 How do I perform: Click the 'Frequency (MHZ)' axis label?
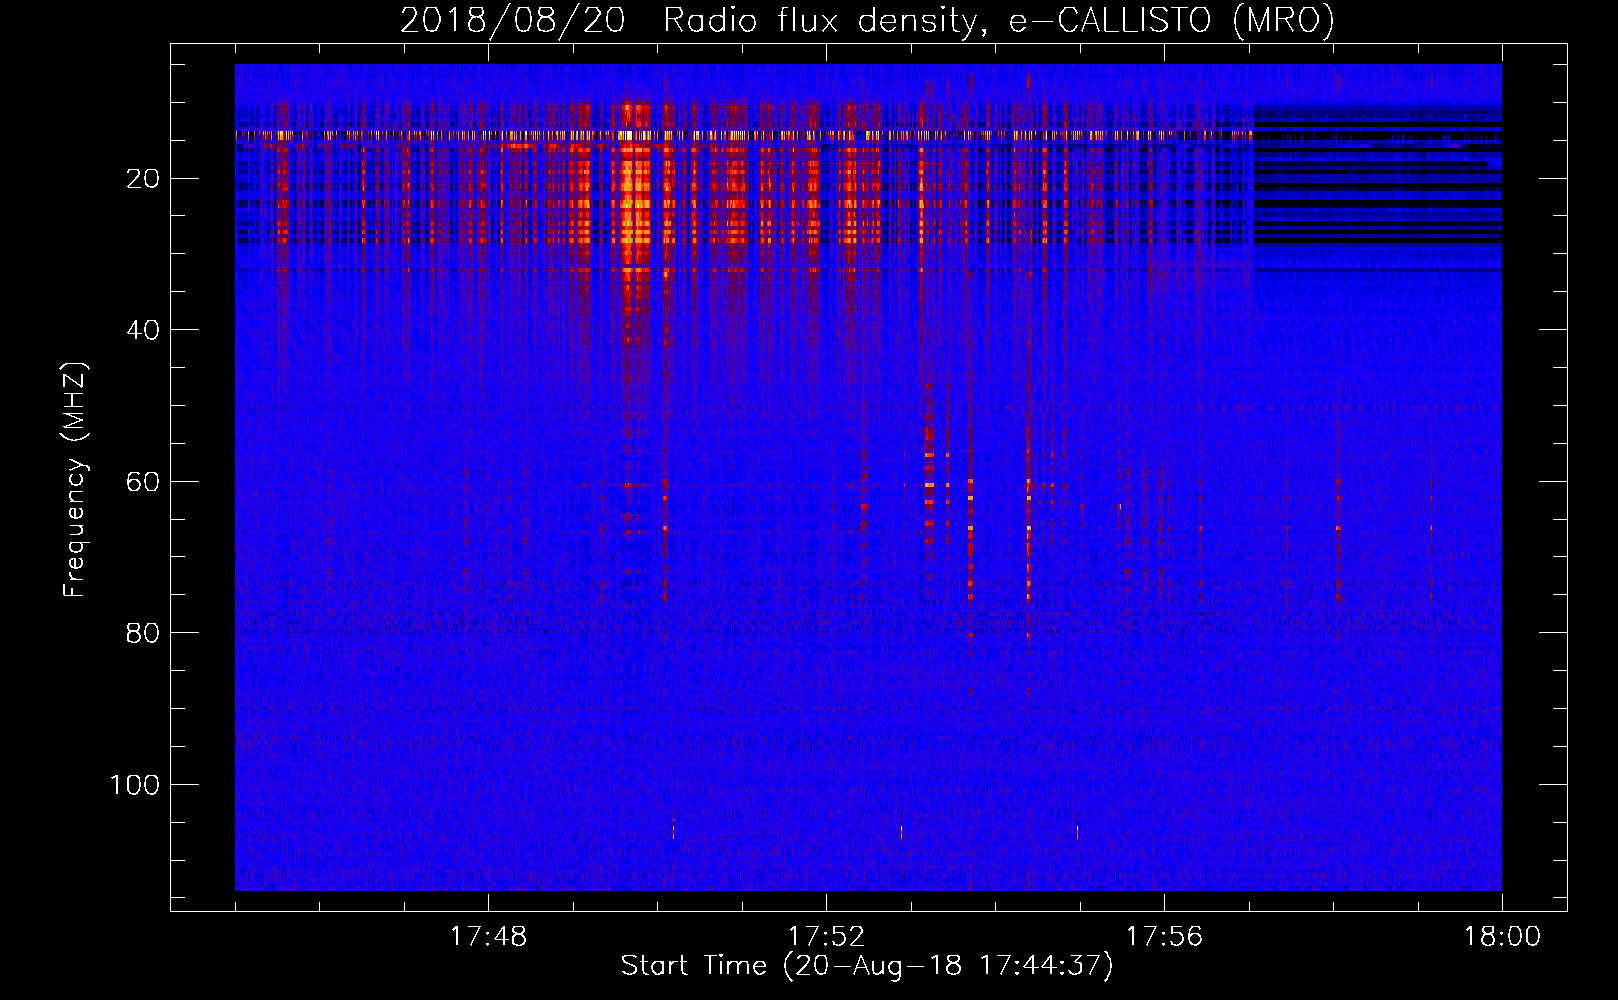point(75,479)
